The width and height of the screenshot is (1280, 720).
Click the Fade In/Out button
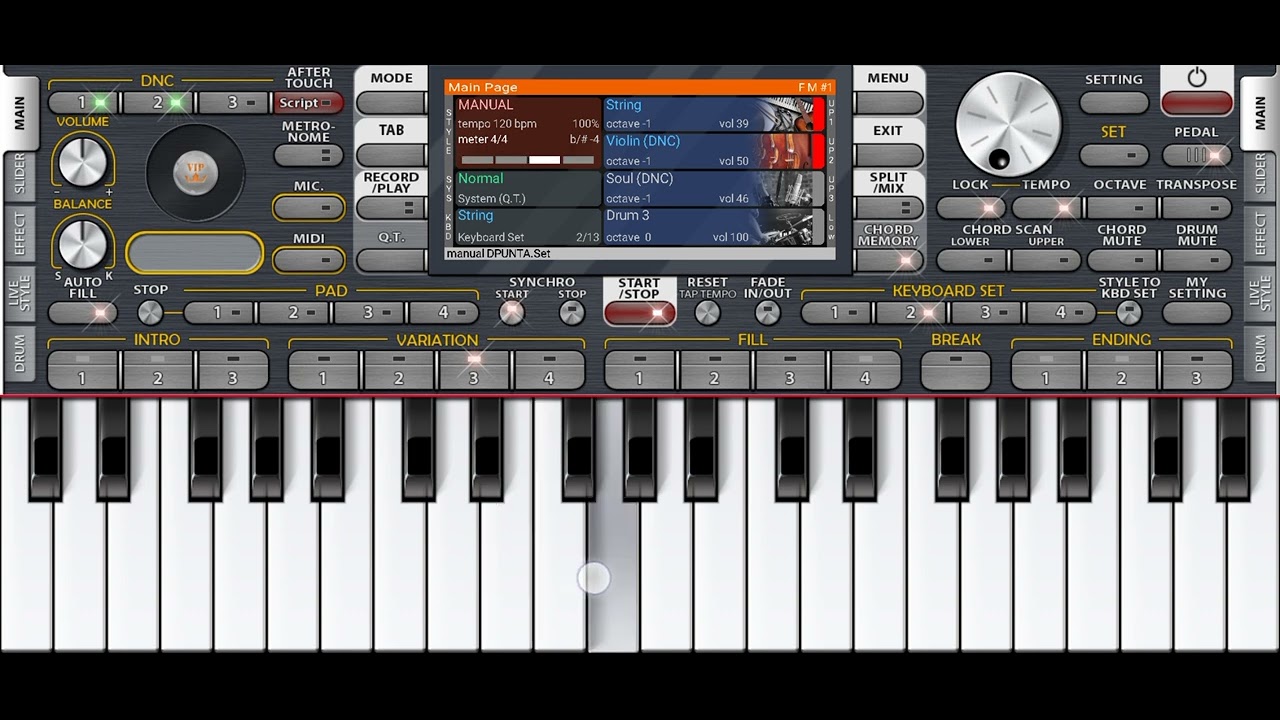coord(767,313)
